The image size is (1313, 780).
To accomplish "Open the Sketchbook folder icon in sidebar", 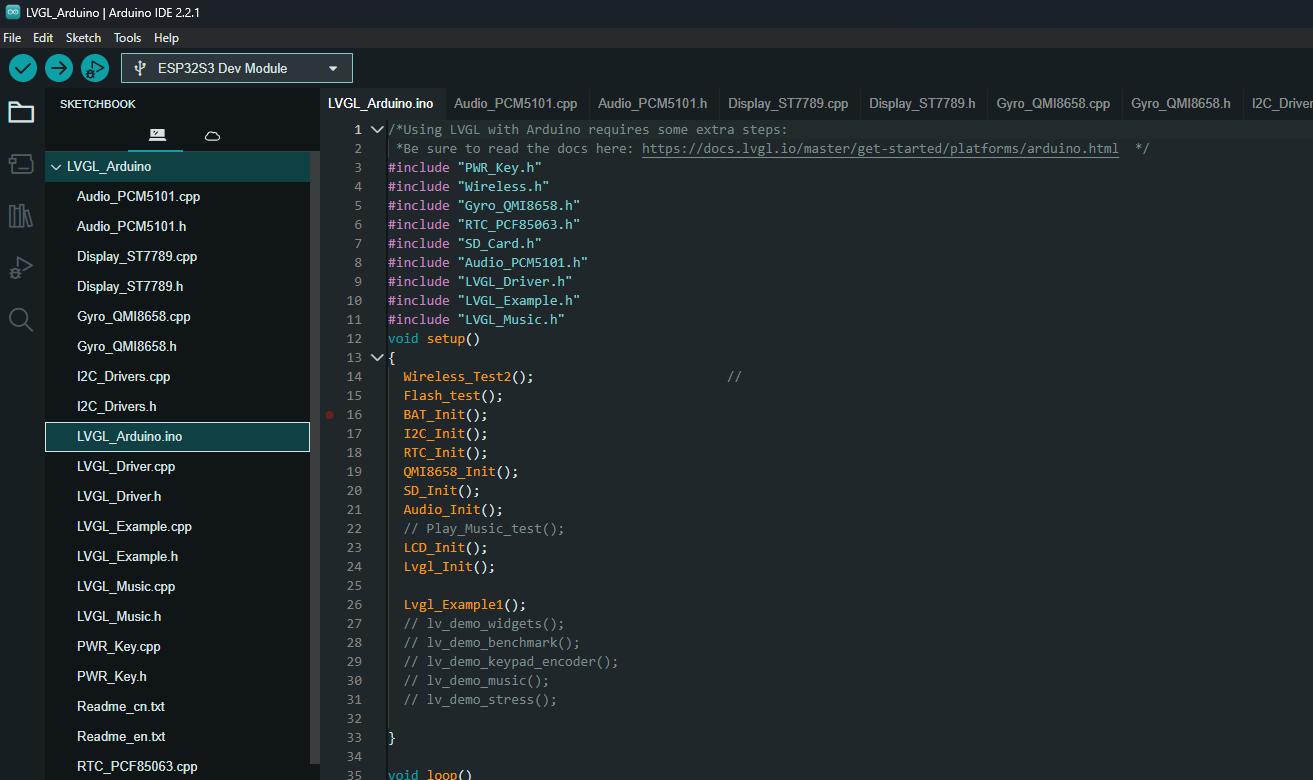I will [x=21, y=112].
